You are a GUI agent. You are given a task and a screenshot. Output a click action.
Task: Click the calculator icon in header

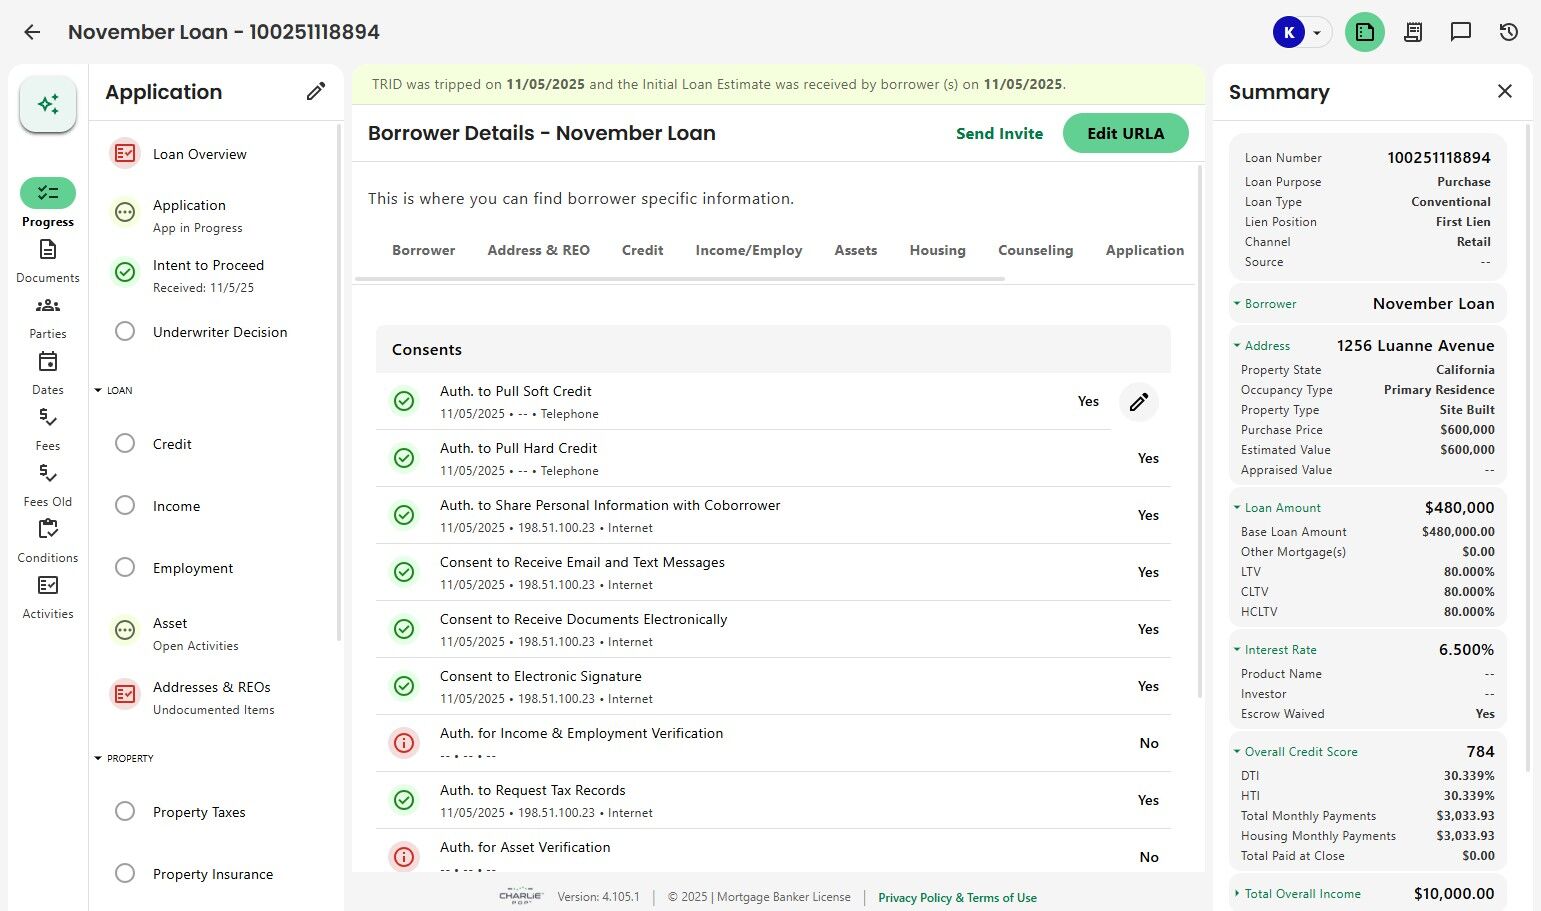pyautogui.click(x=1413, y=32)
